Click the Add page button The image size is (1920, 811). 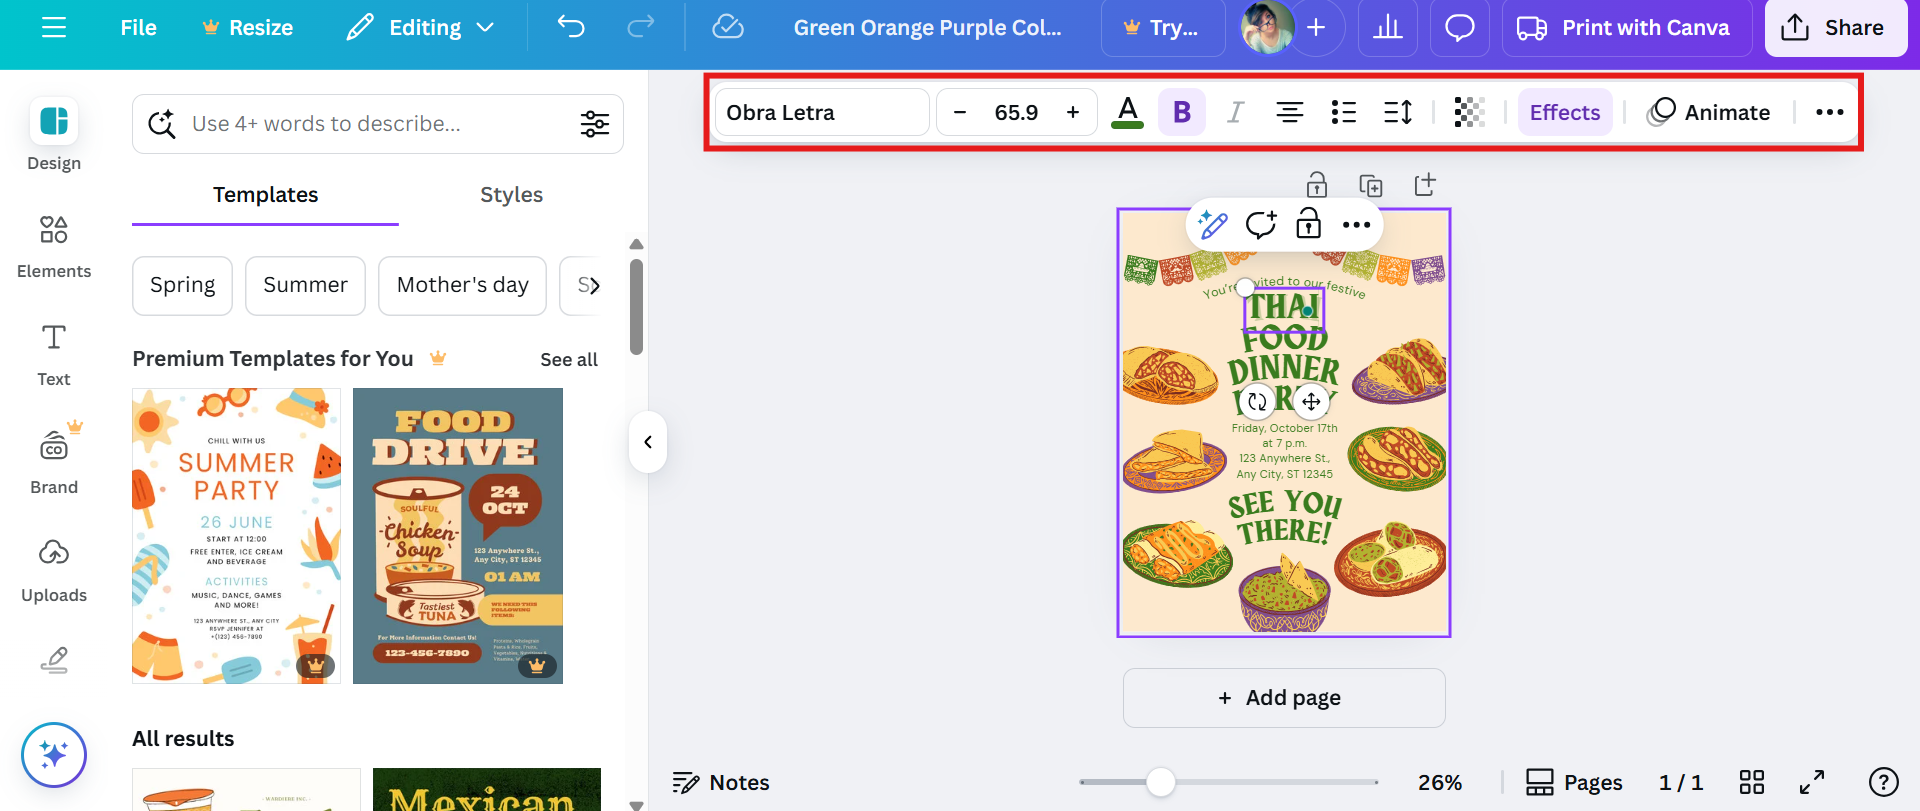tap(1284, 698)
